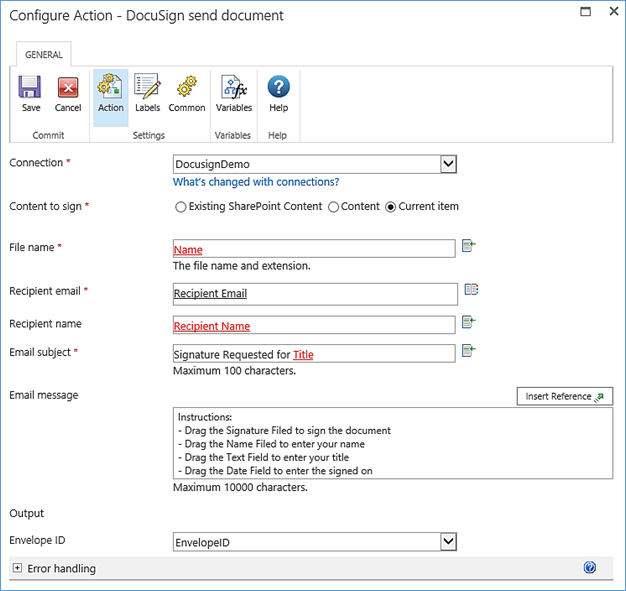This screenshot has height=591, width=626.
Task: Click into the Email subject field
Action: tap(314, 353)
